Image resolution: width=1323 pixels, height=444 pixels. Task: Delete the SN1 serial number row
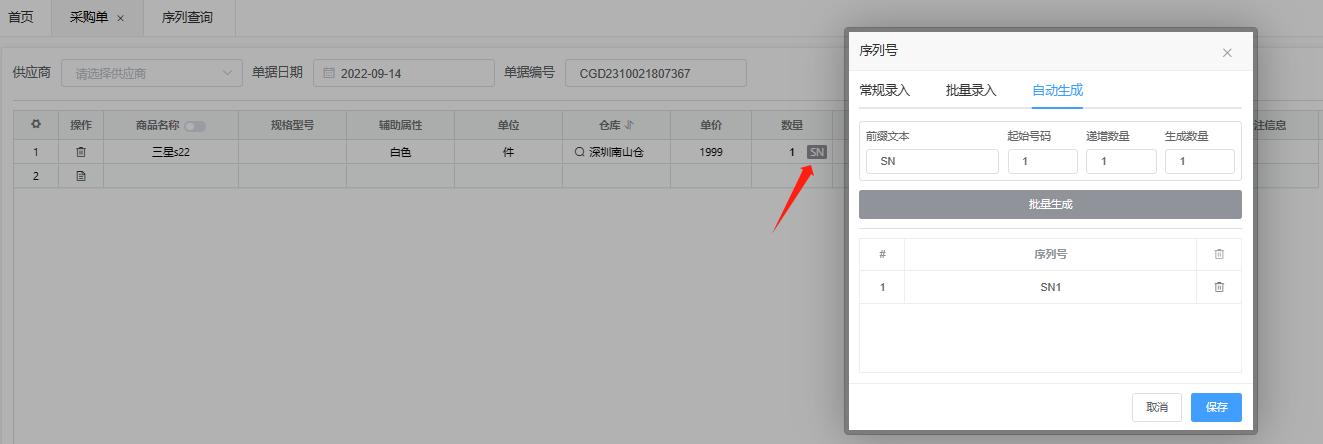1218,287
